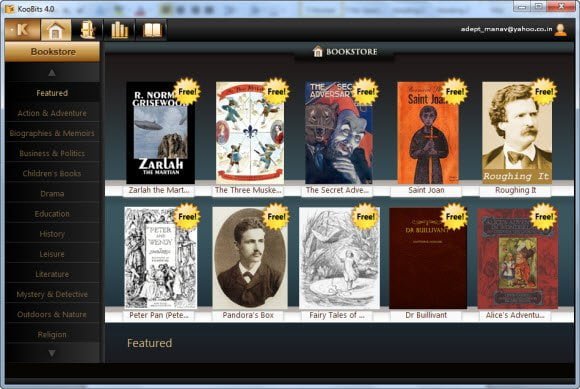
Task: Select the Literature category
Action: pyautogui.click(x=53, y=274)
